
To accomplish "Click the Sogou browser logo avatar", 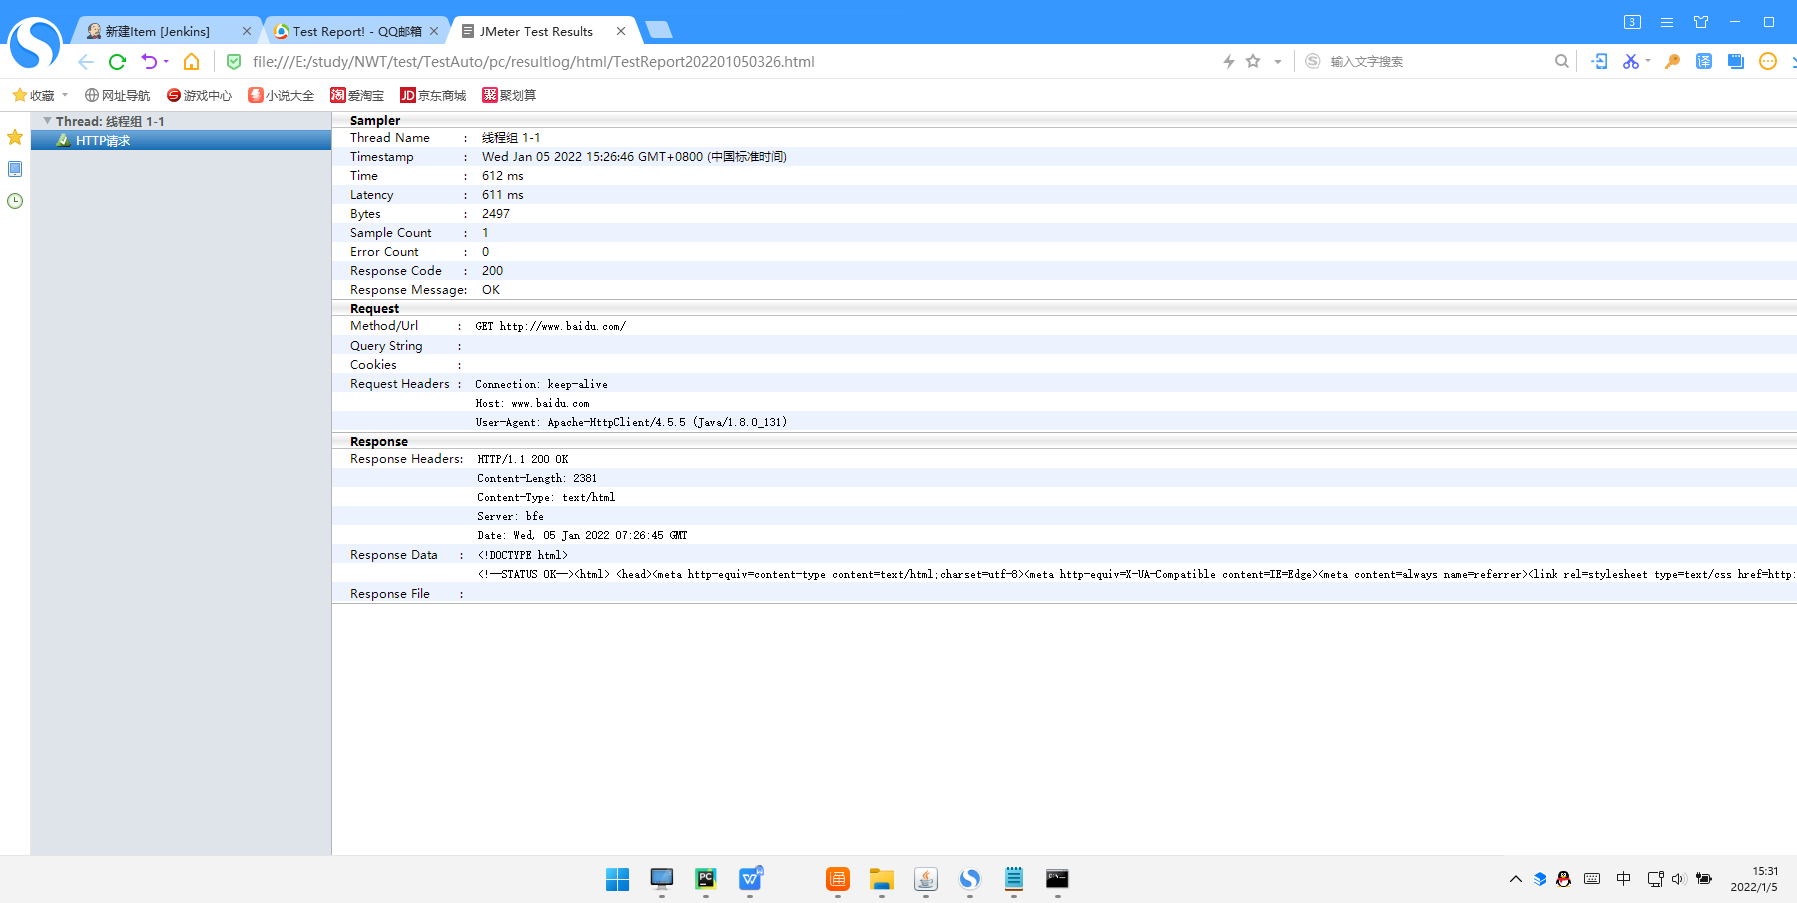I will (x=34, y=44).
